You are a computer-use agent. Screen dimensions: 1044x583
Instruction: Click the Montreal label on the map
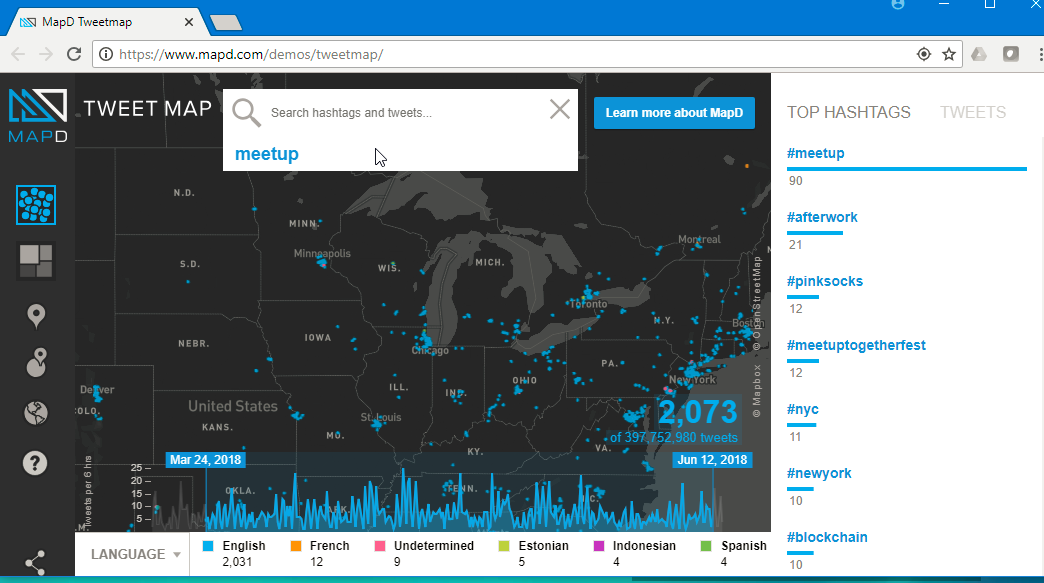699,239
